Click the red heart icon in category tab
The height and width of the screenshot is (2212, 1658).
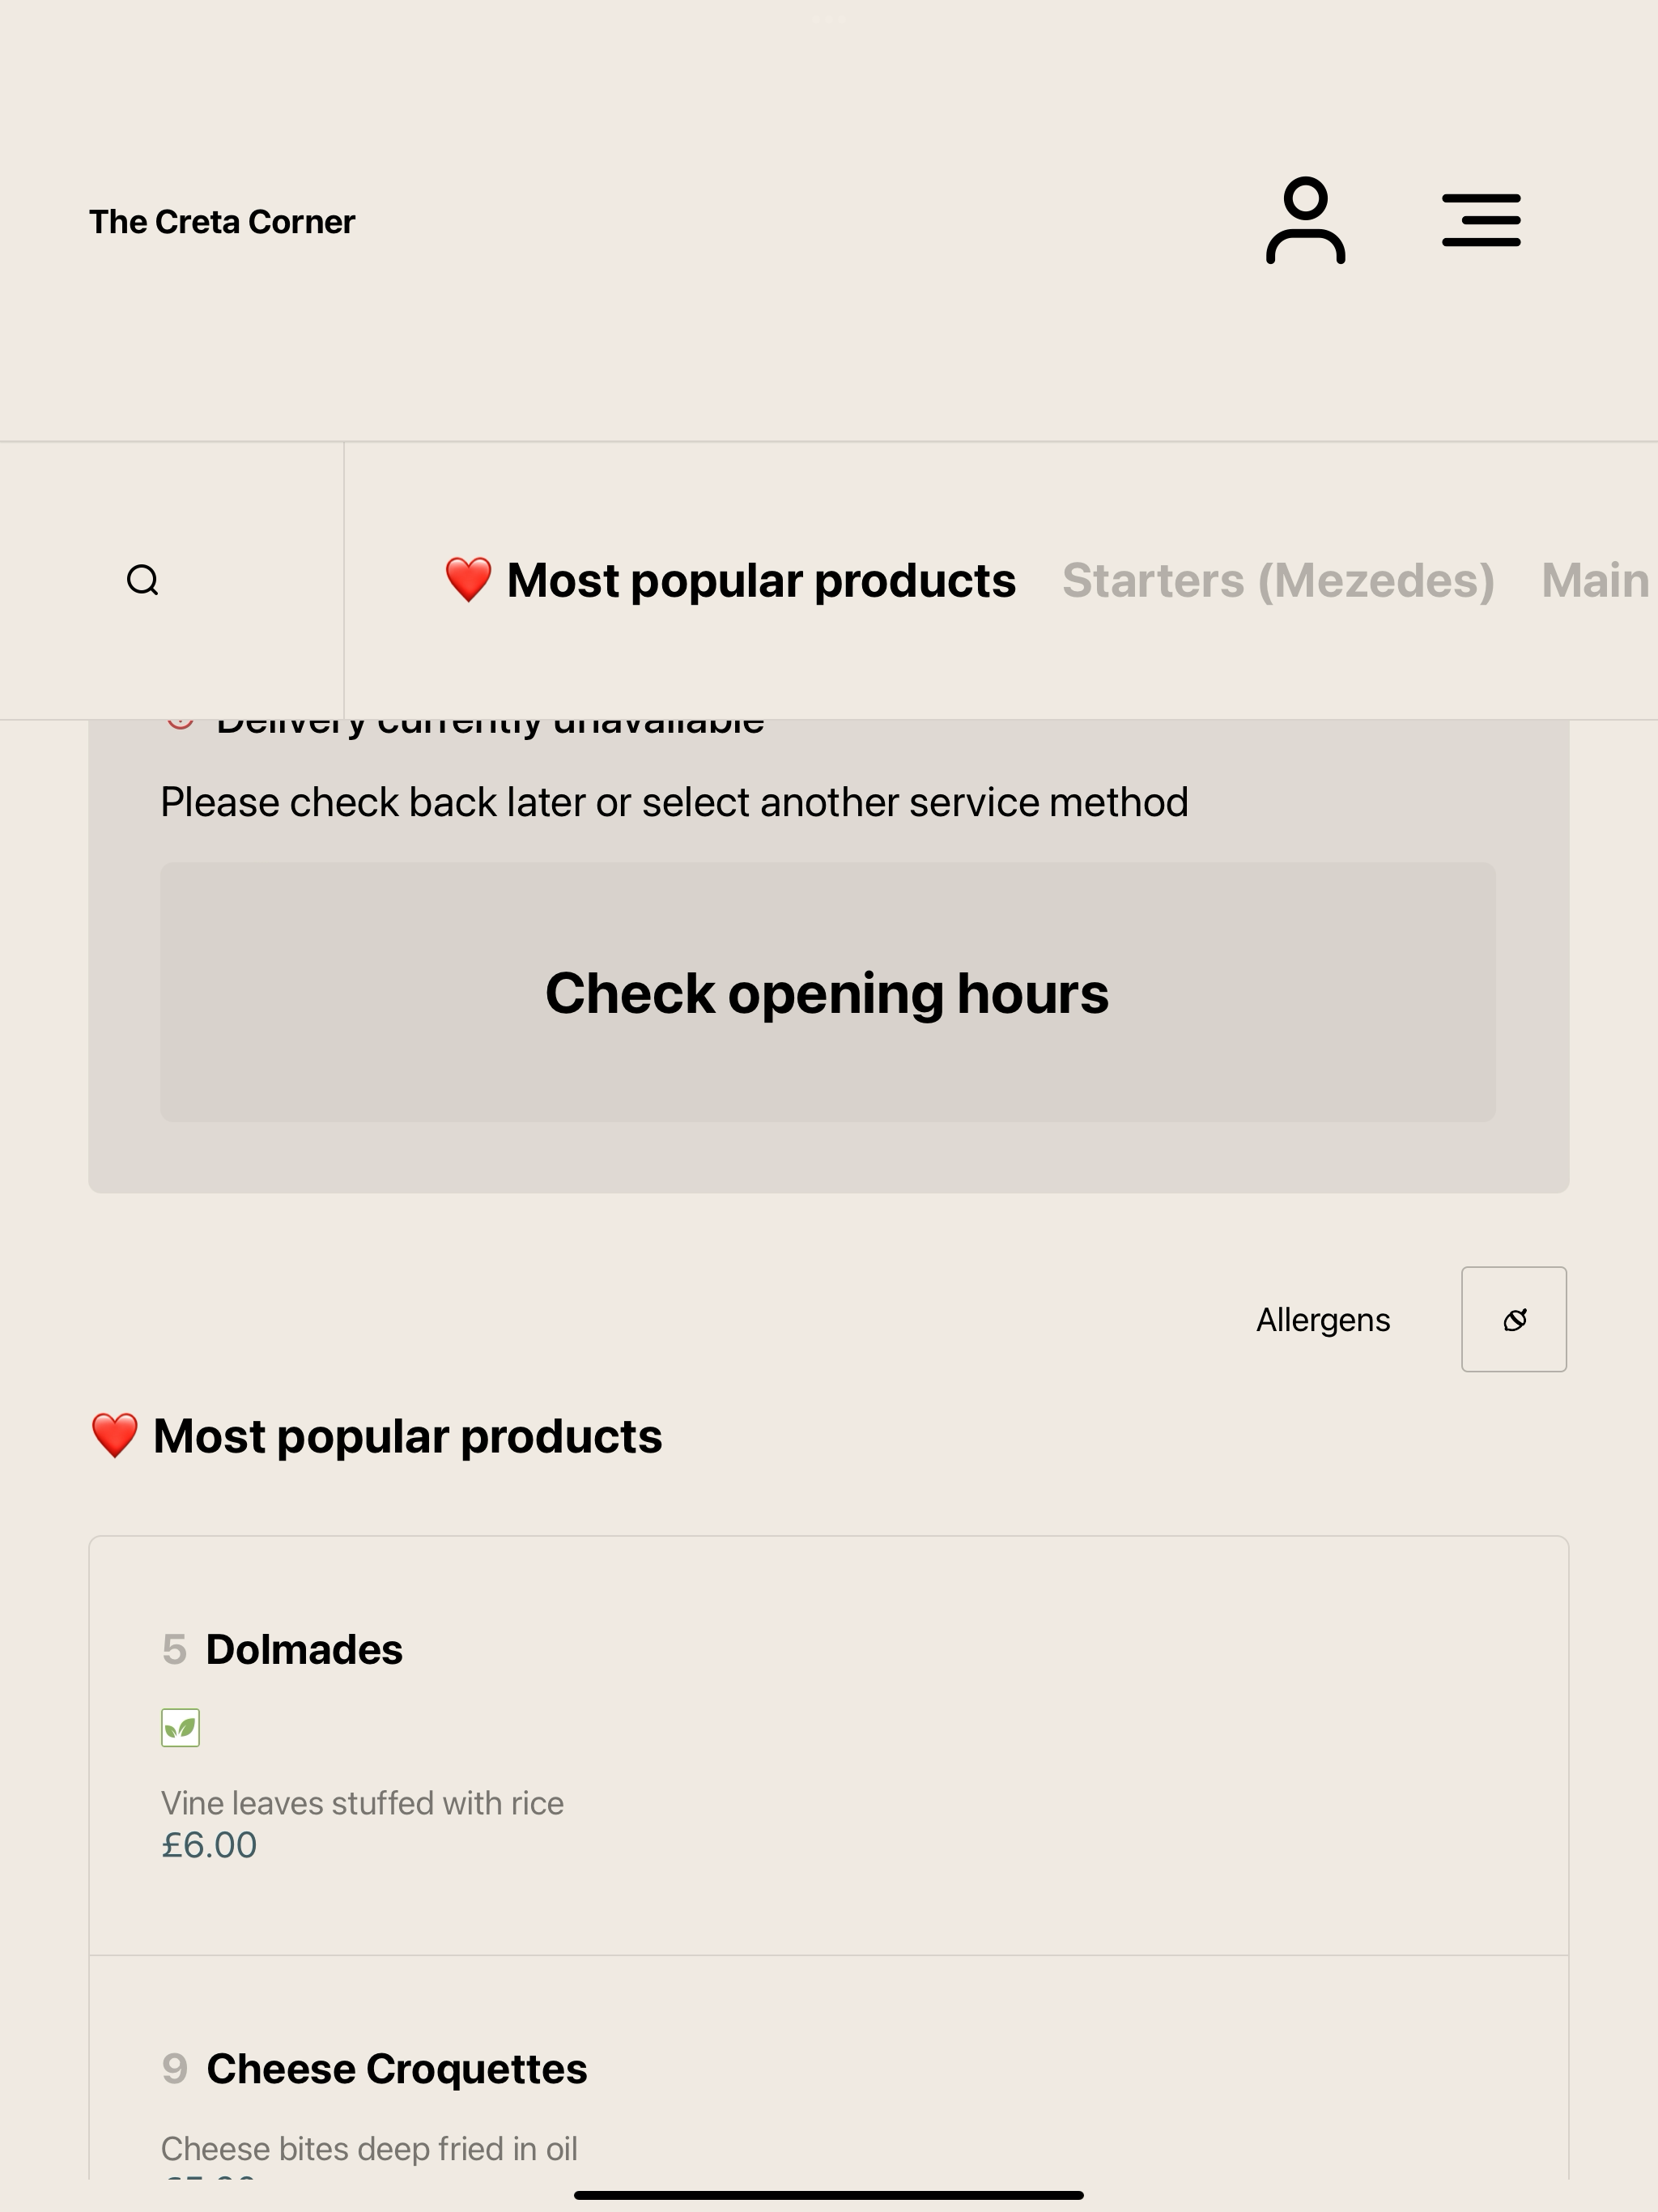468,580
